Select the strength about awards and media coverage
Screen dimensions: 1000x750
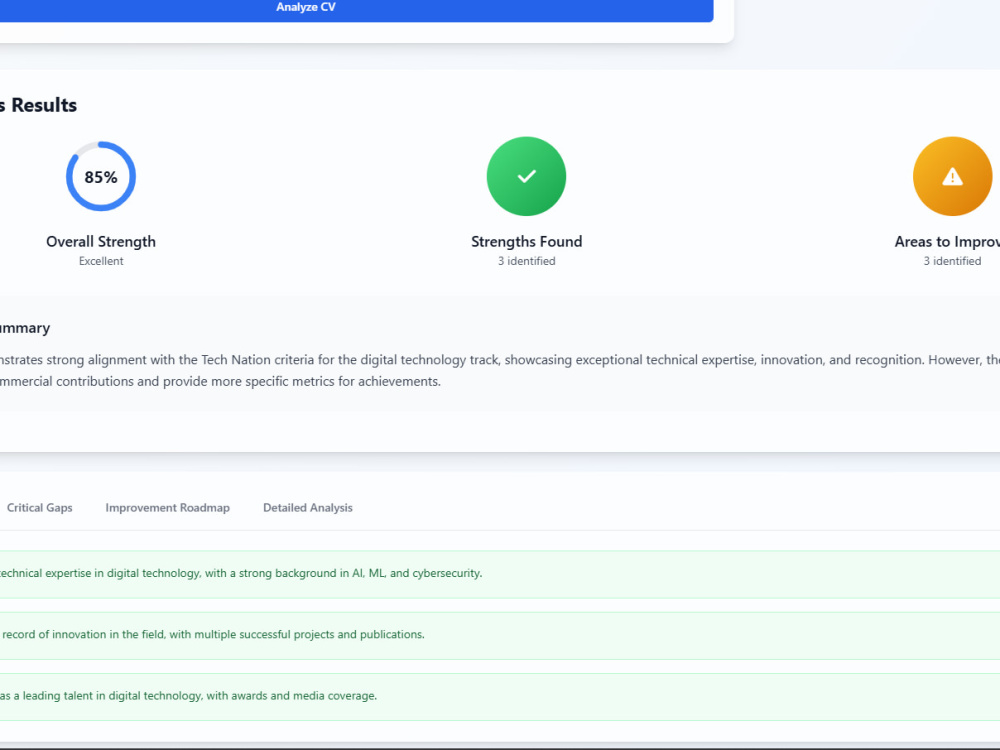[500, 696]
